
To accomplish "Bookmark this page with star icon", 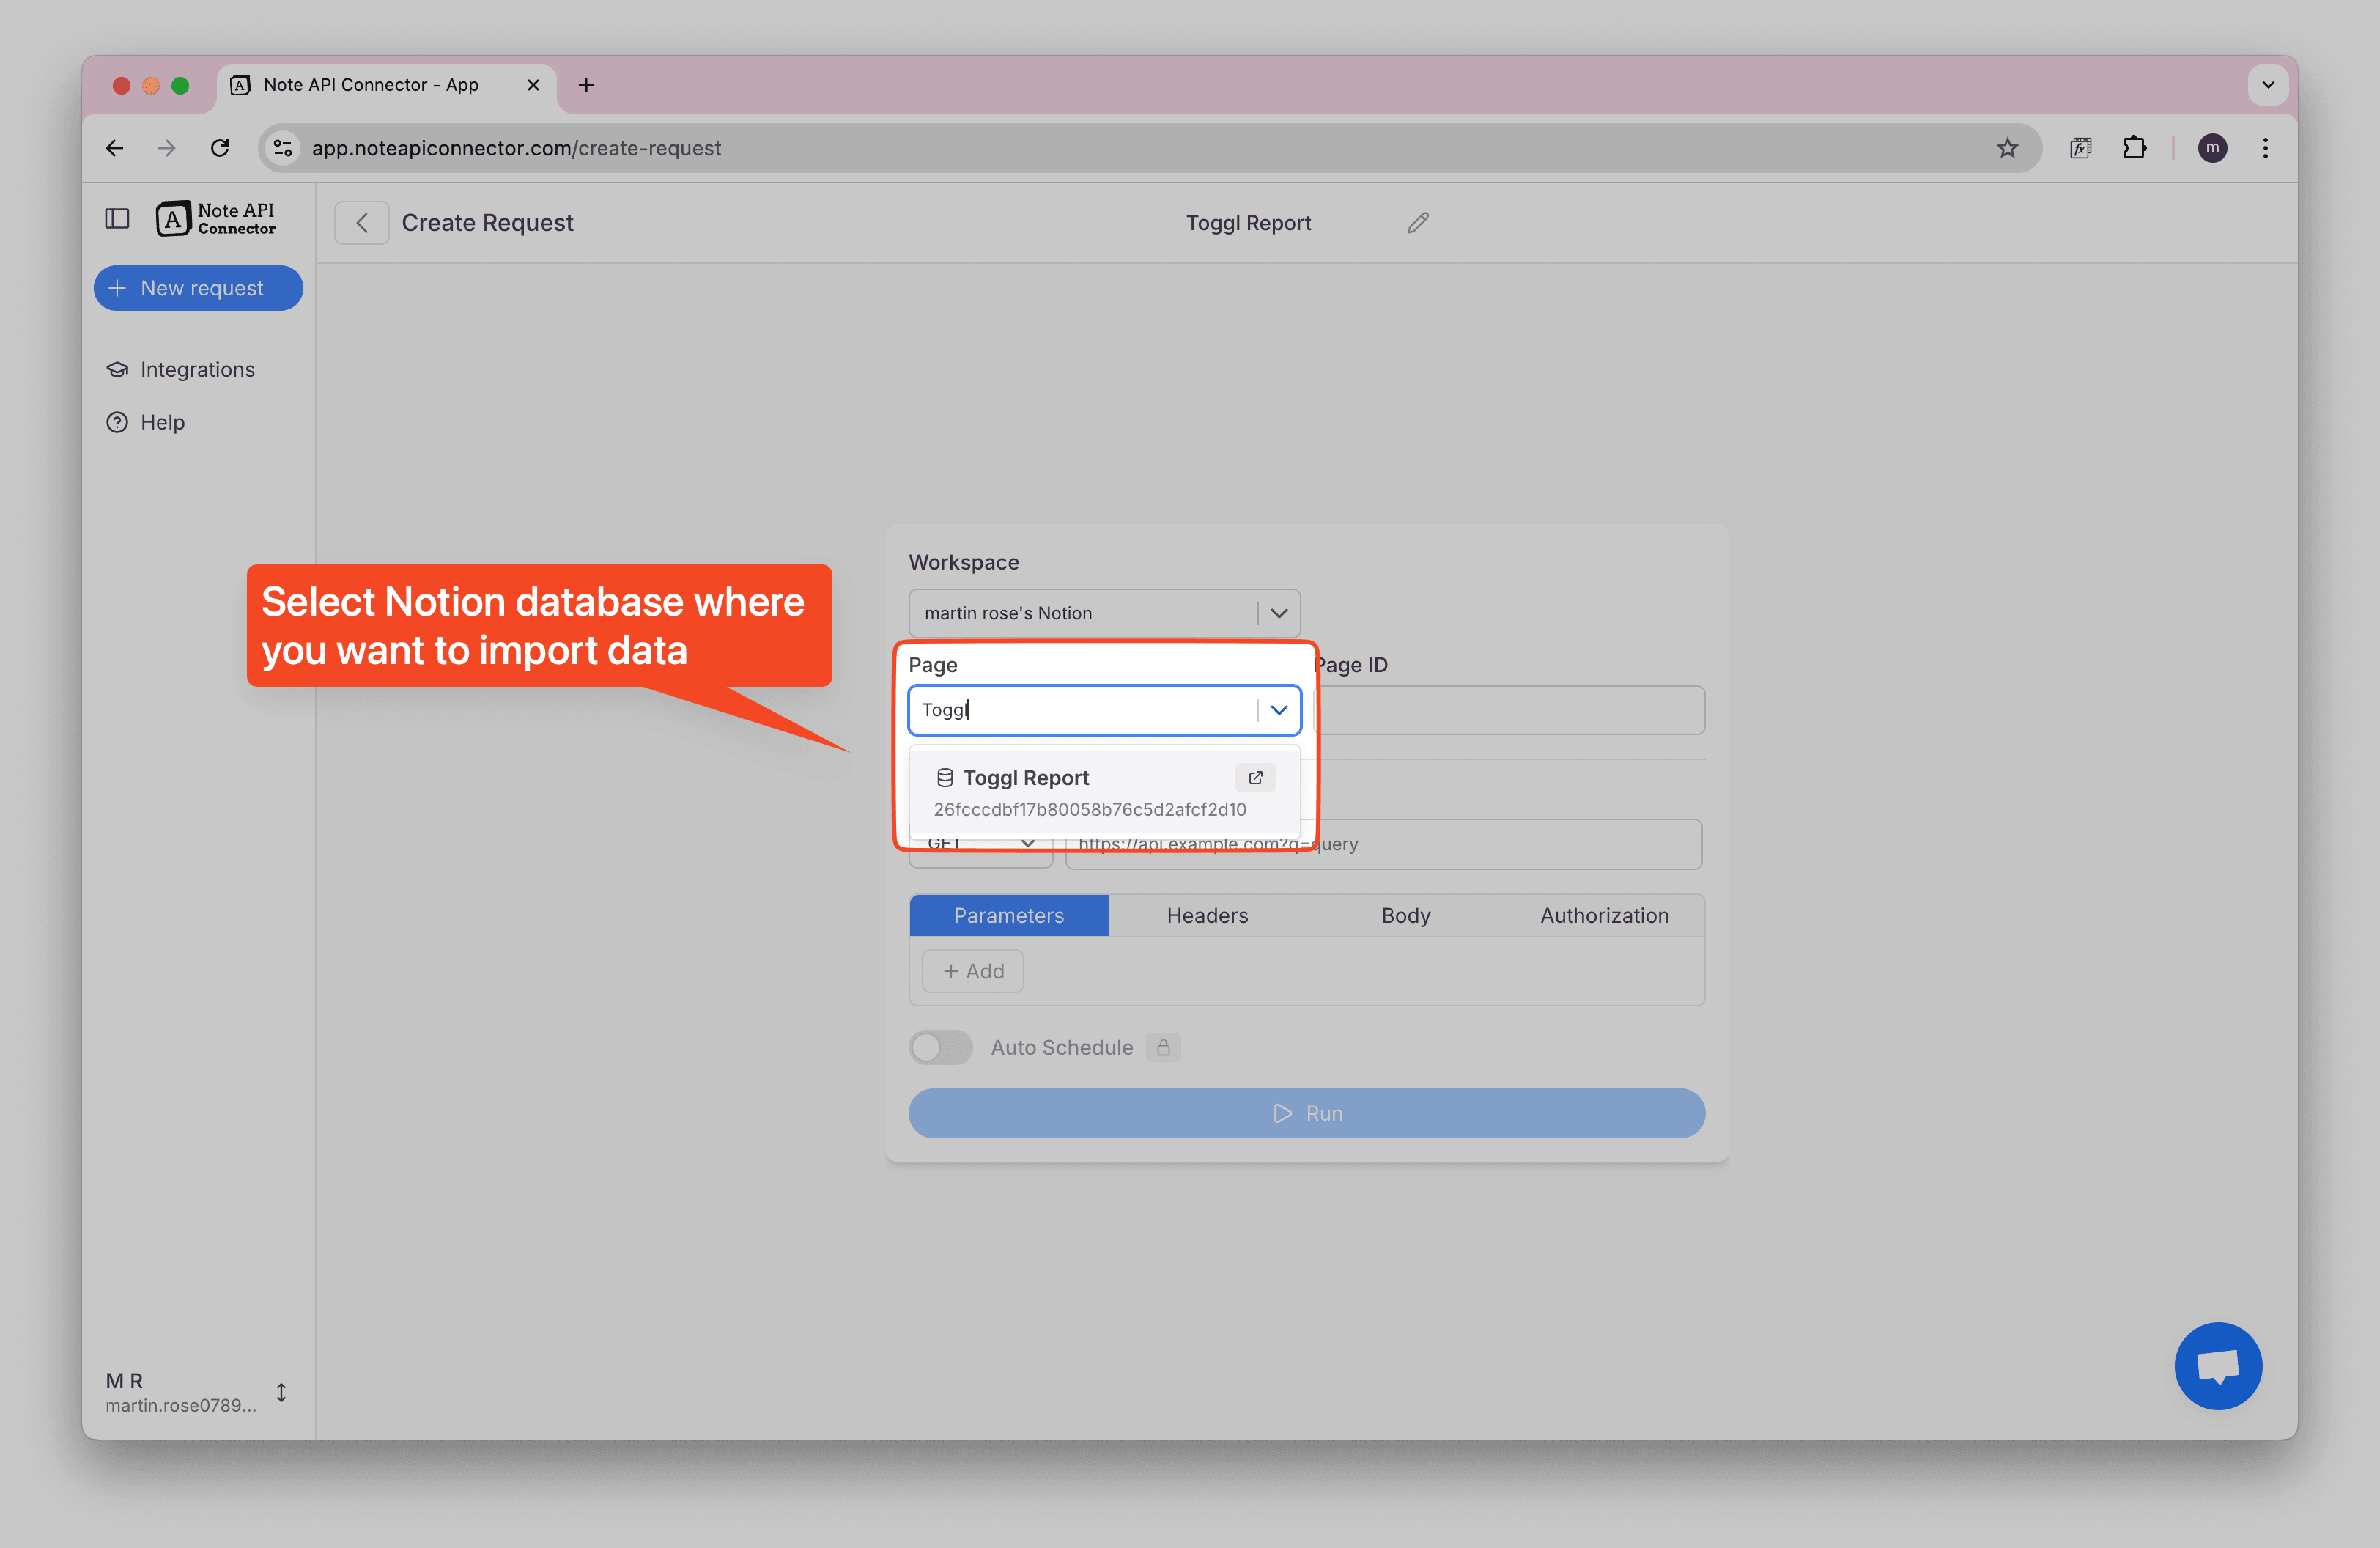I will tap(2006, 148).
